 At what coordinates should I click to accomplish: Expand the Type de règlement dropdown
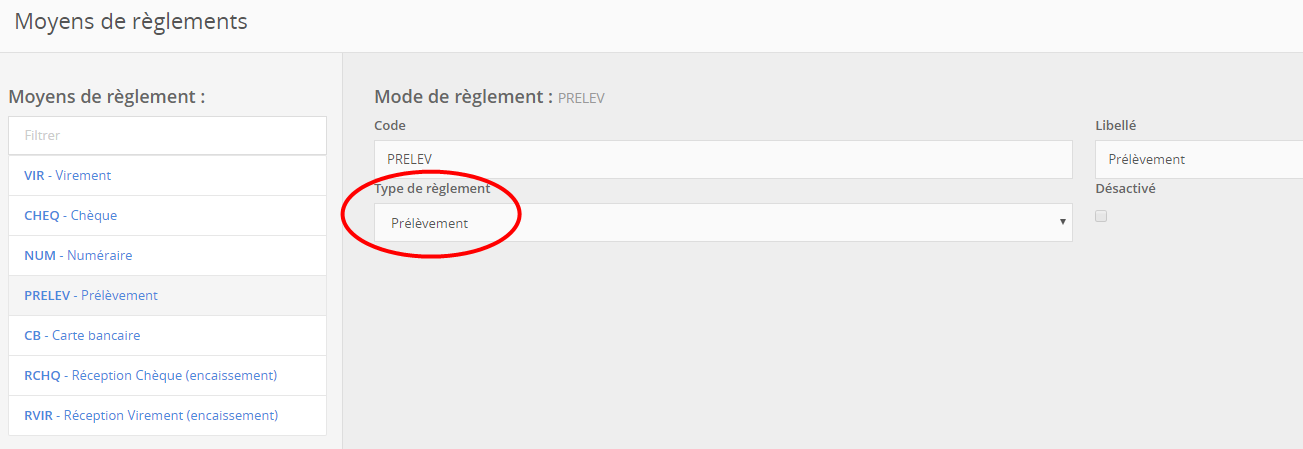(x=722, y=223)
